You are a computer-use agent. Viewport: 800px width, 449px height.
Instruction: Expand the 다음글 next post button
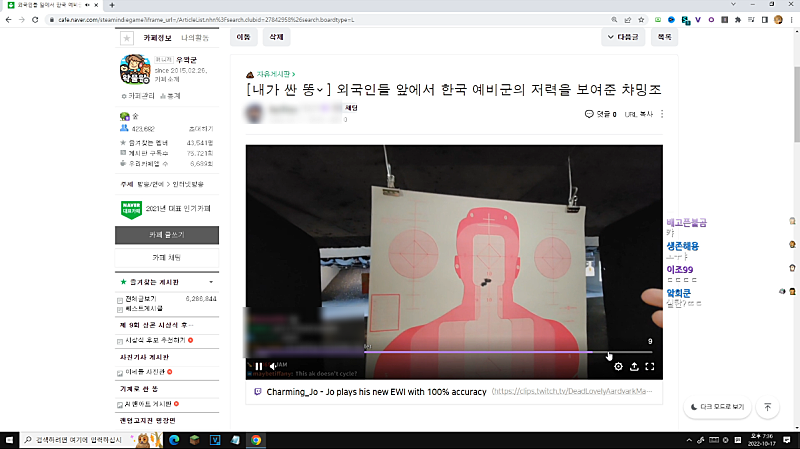pos(622,37)
